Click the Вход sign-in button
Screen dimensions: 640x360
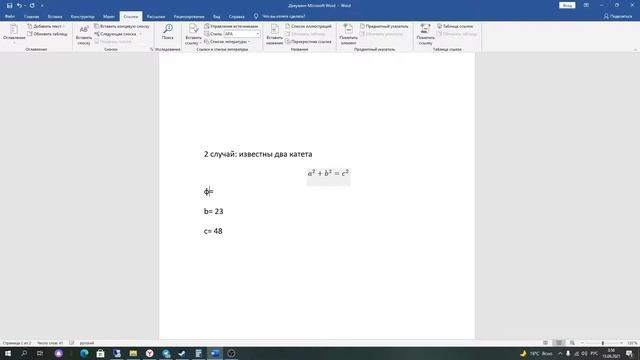(567, 5)
